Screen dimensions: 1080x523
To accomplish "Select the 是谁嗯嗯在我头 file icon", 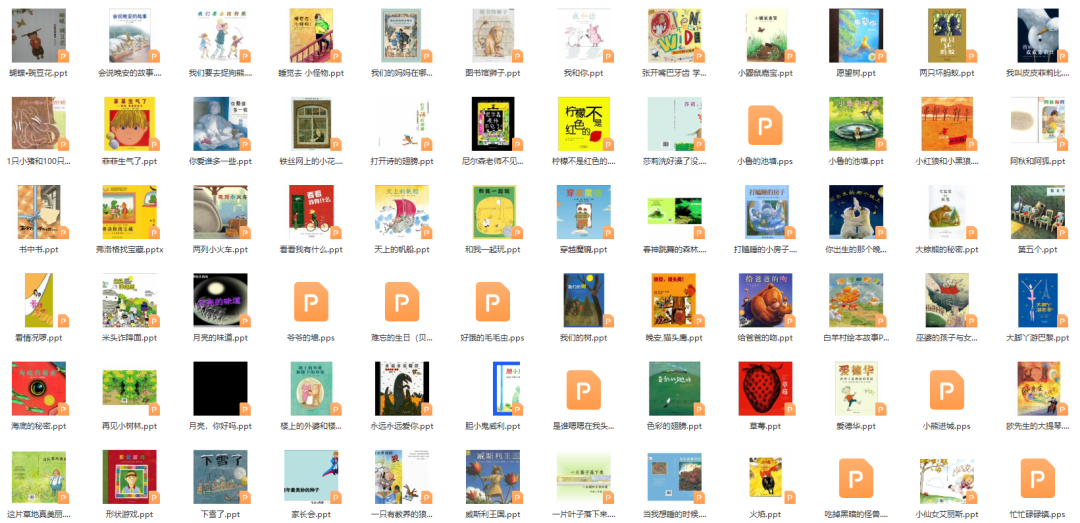I will 583,389.
